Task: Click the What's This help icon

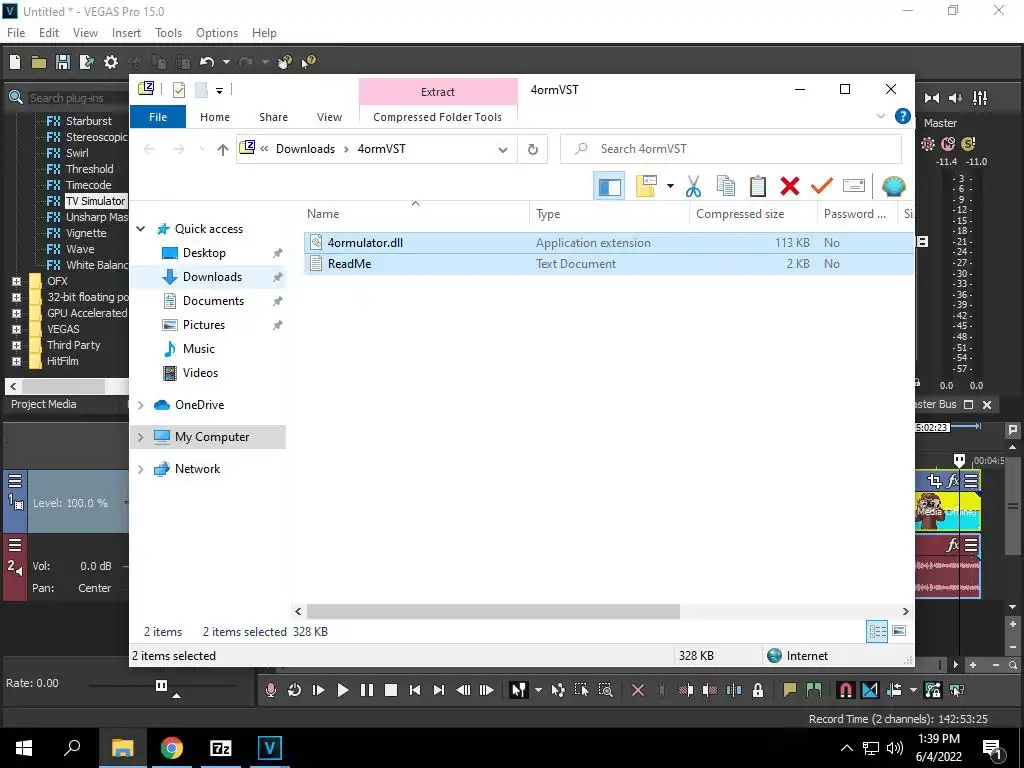Action: point(308,62)
